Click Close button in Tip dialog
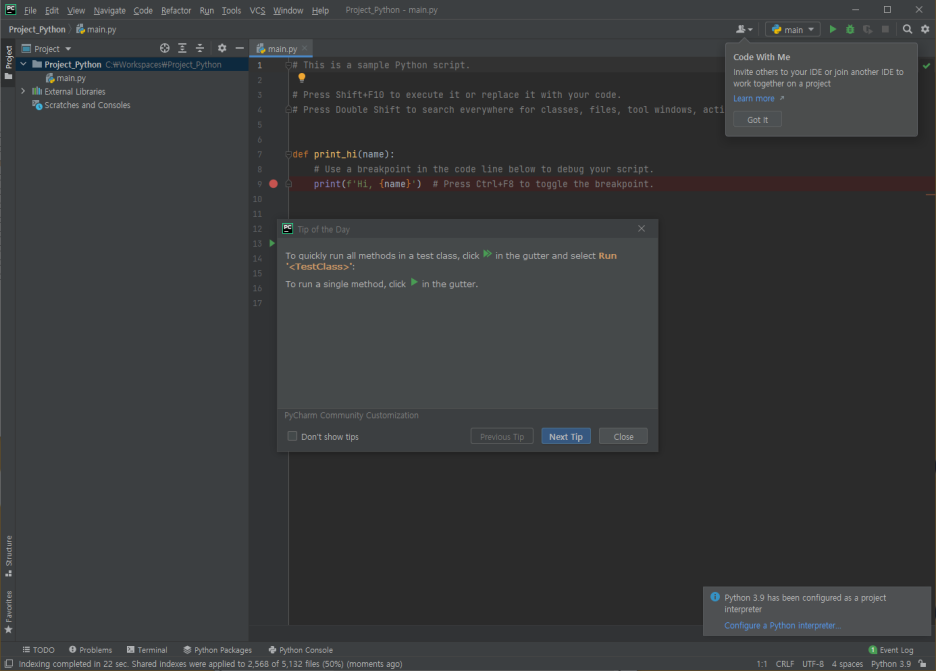Image resolution: width=936 pixels, height=671 pixels. 623,436
